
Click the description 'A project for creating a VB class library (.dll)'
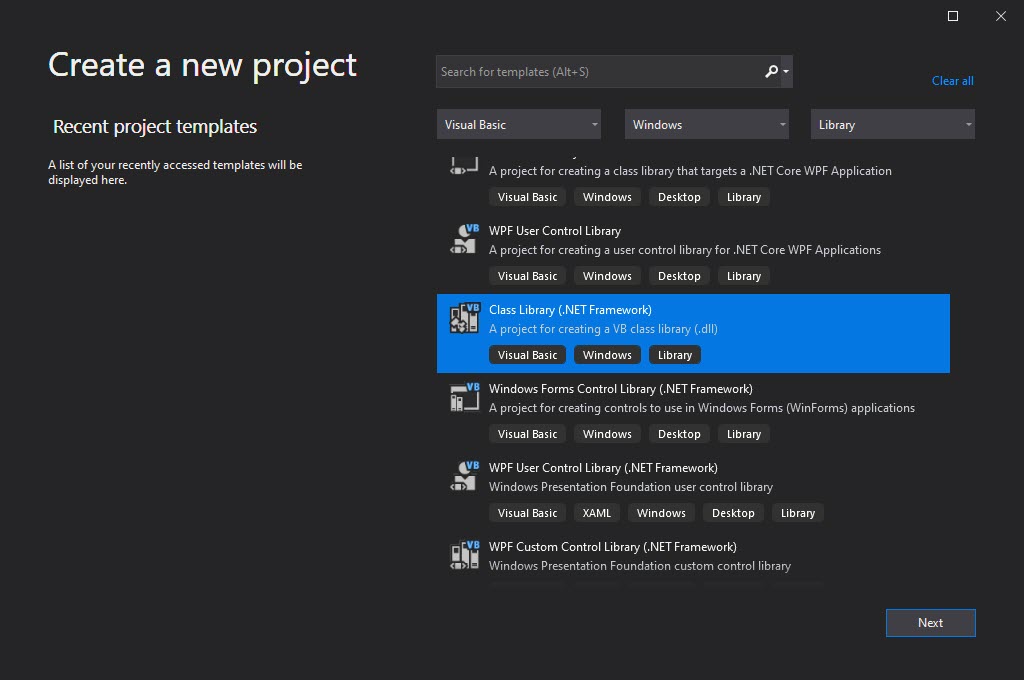[603, 329]
